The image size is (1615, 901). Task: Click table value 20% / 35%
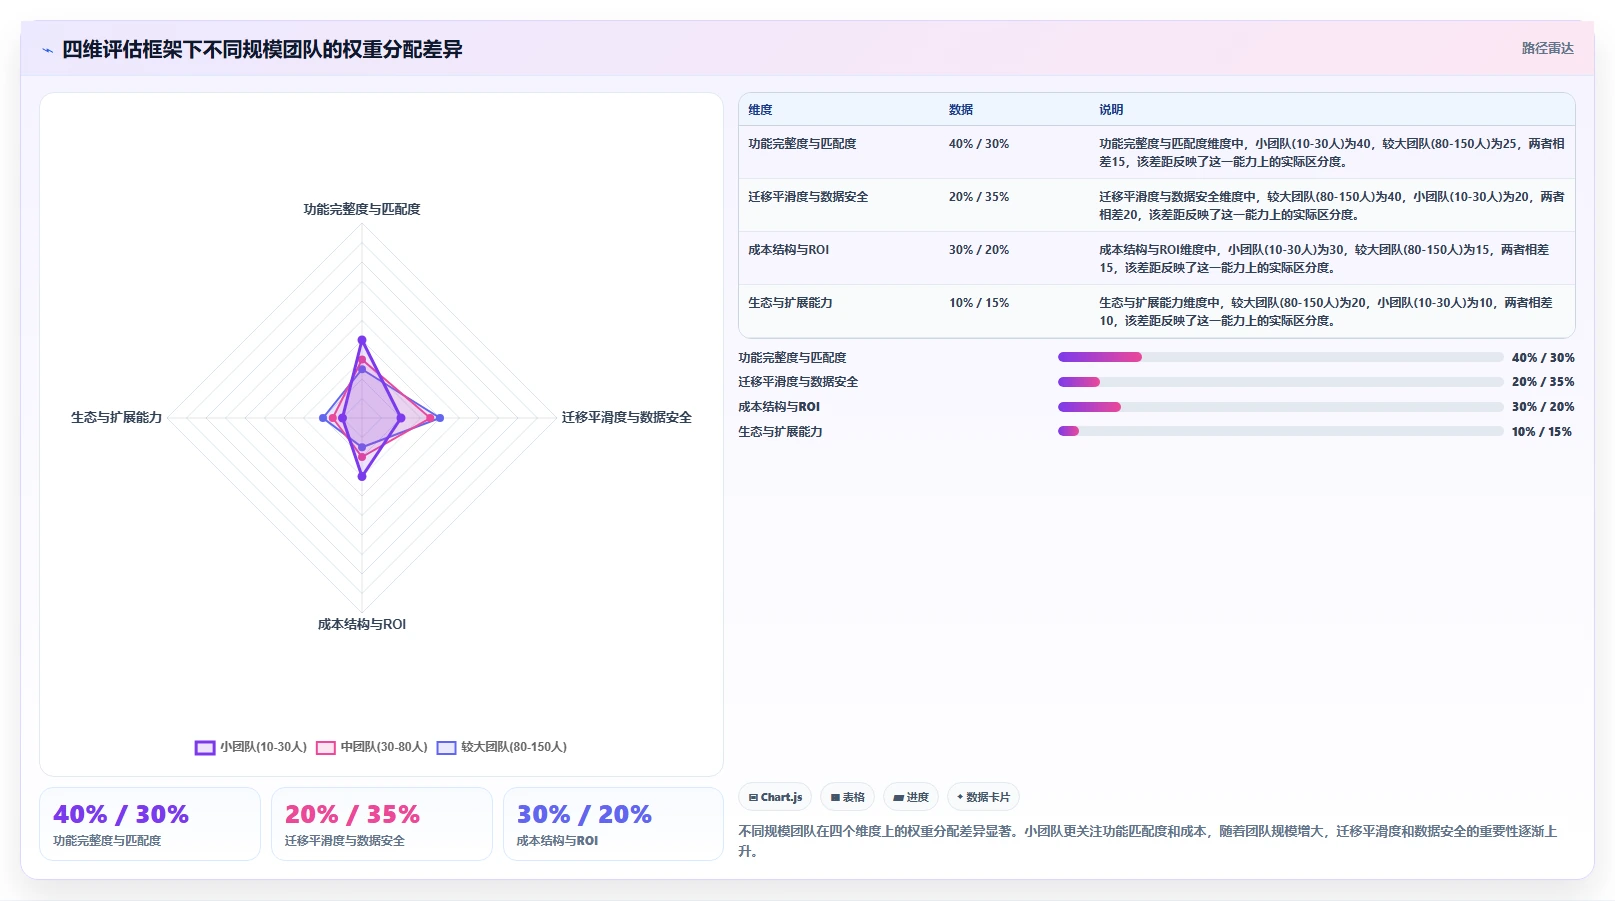pos(979,197)
